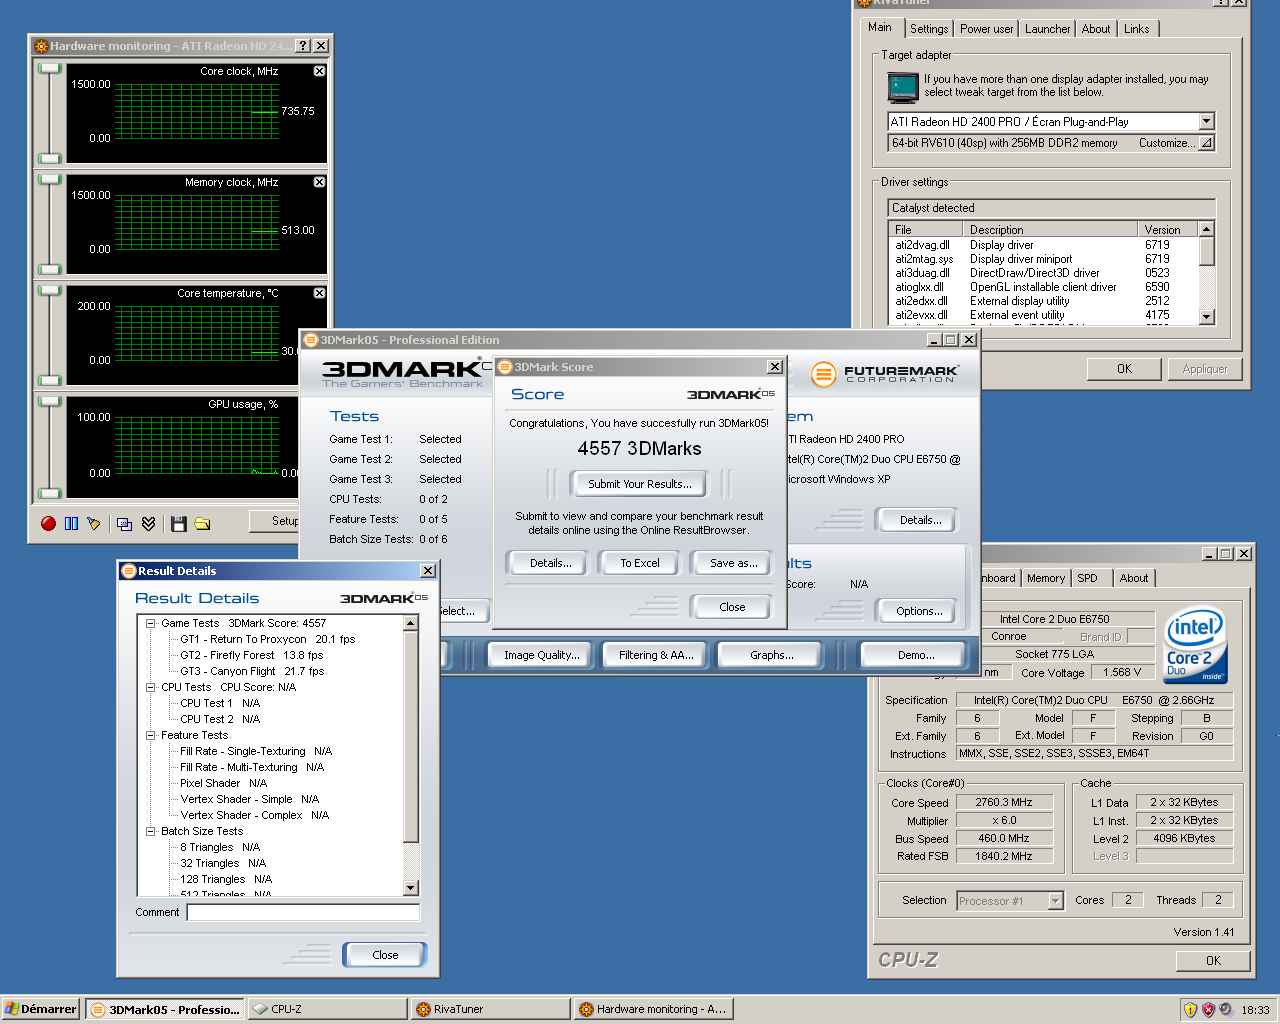Click Close button in Result Details window
This screenshot has width=1280, height=1024.
coord(385,955)
